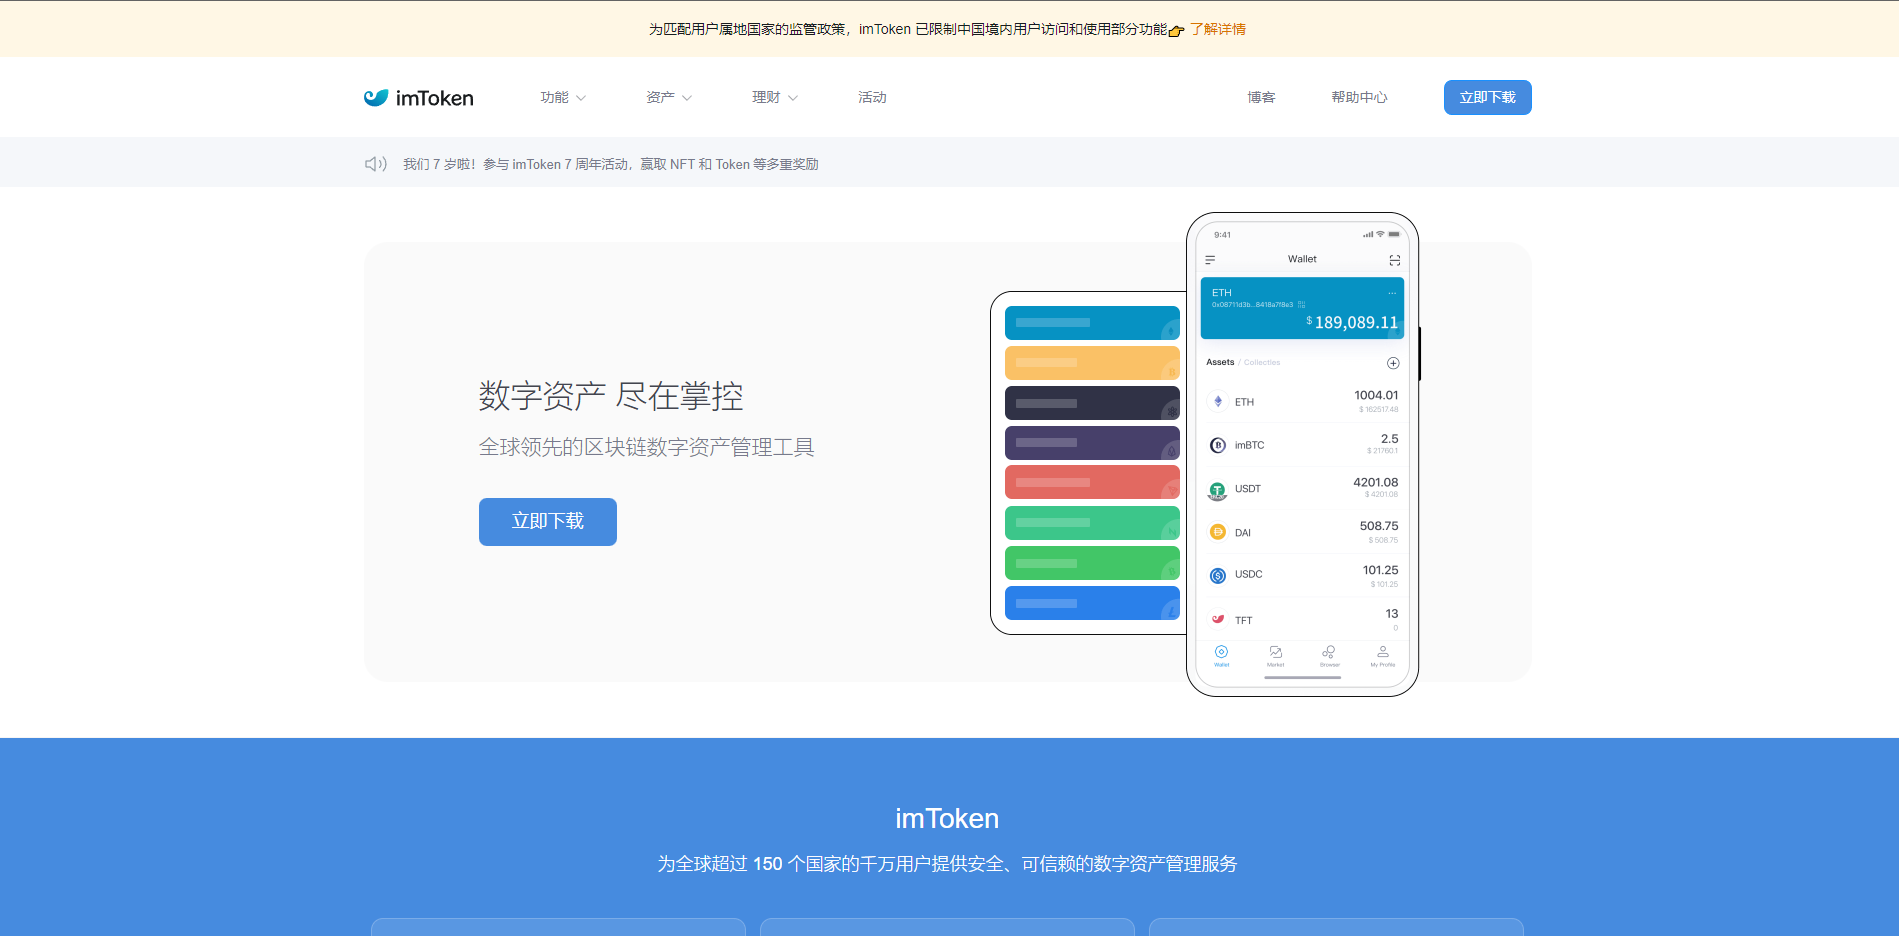
Task: Click header 立即下载 button
Action: pyautogui.click(x=1487, y=97)
